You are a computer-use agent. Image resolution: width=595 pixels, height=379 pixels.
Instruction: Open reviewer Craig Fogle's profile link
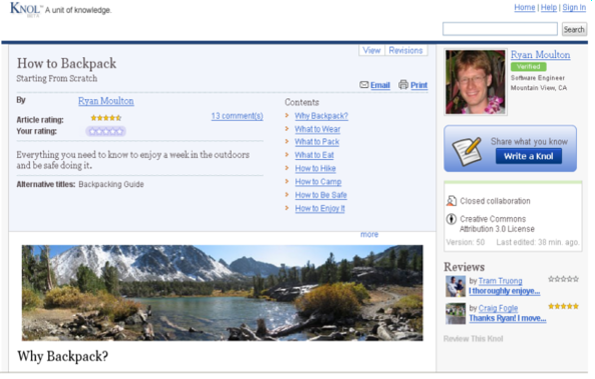click(498, 308)
